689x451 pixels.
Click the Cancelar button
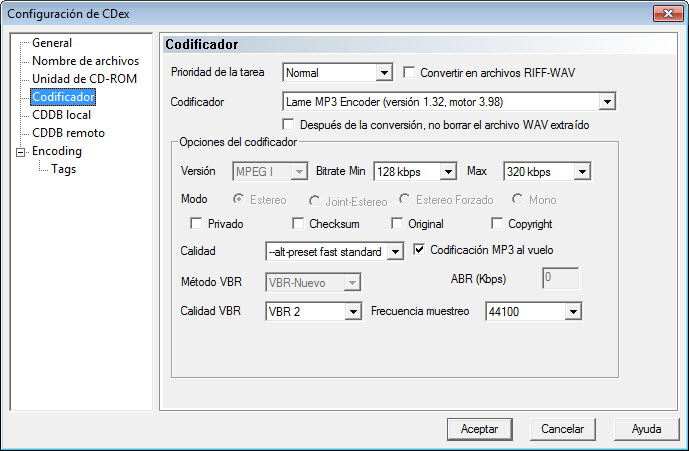(x=562, y=429)
